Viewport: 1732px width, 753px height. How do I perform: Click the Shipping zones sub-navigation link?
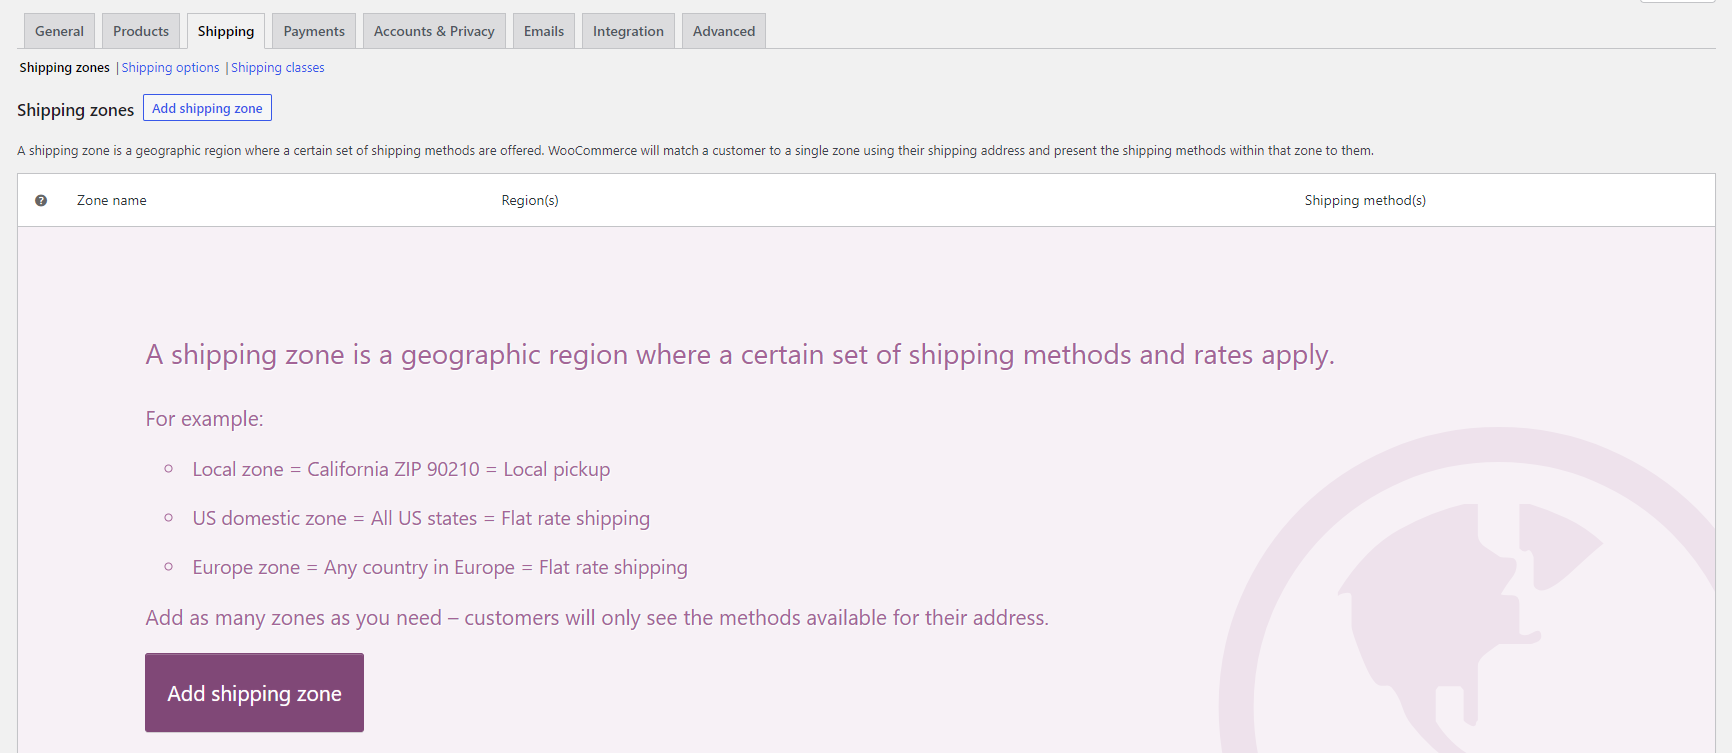(x=65, y=68)
